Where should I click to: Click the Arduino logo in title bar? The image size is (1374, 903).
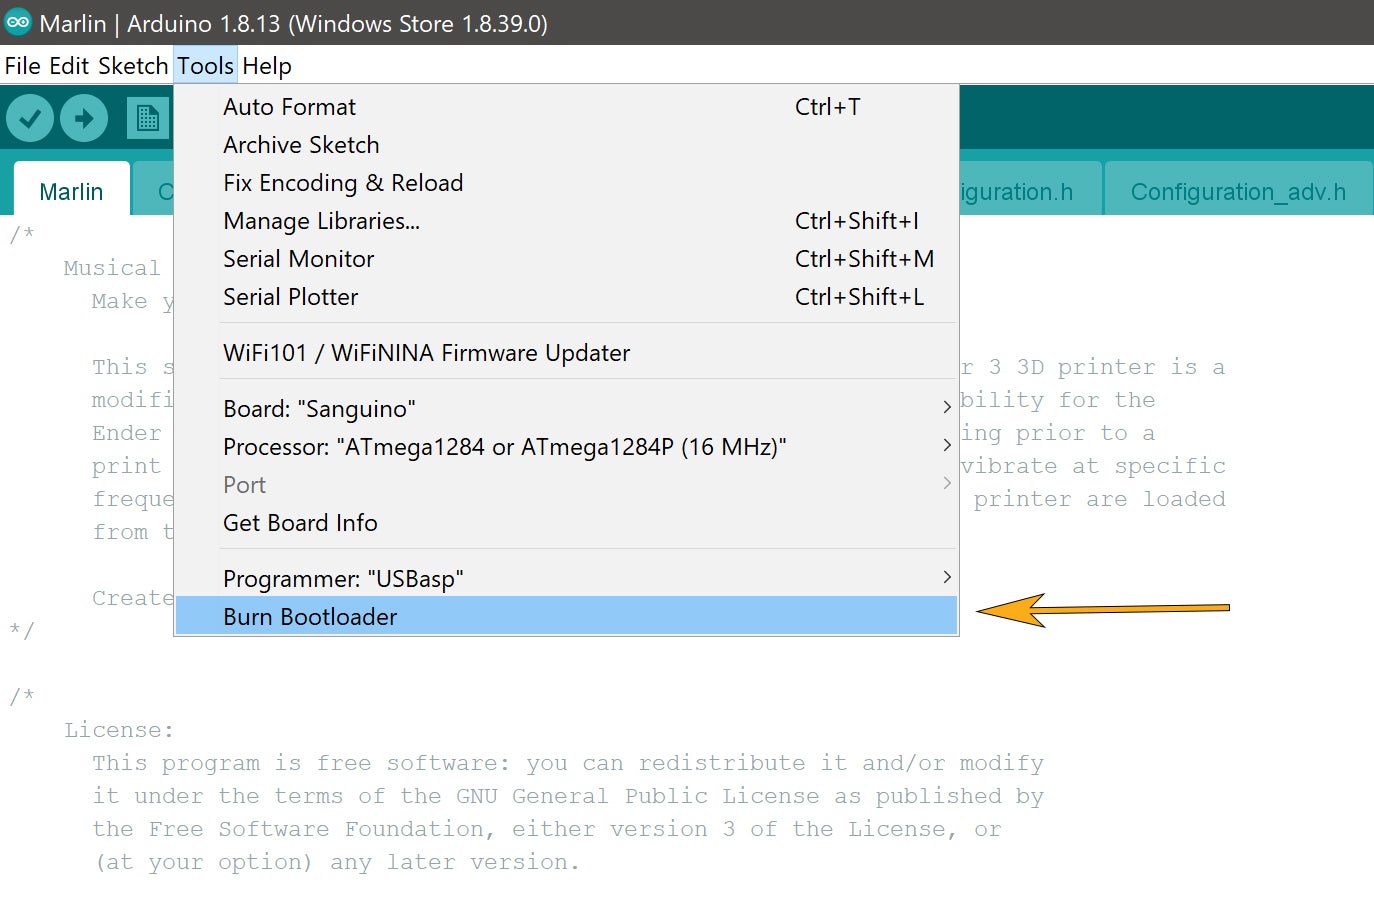click(x=18, y=22)
